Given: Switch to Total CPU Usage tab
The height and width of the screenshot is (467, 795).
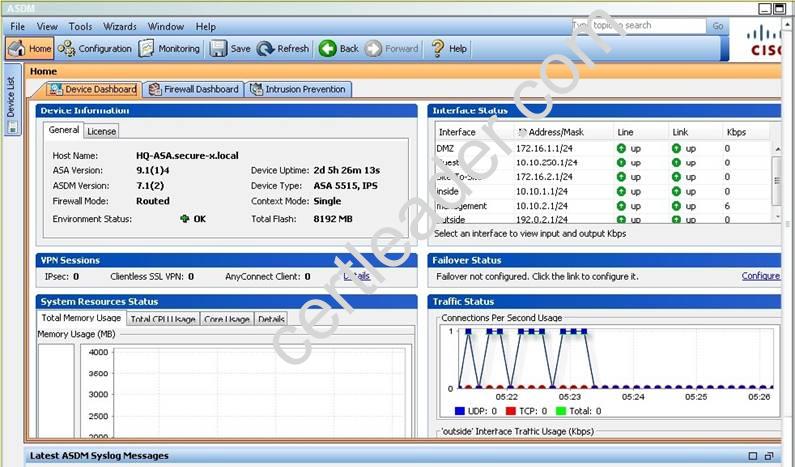Looking at the screenshot, I should click(x=163, y=319).
